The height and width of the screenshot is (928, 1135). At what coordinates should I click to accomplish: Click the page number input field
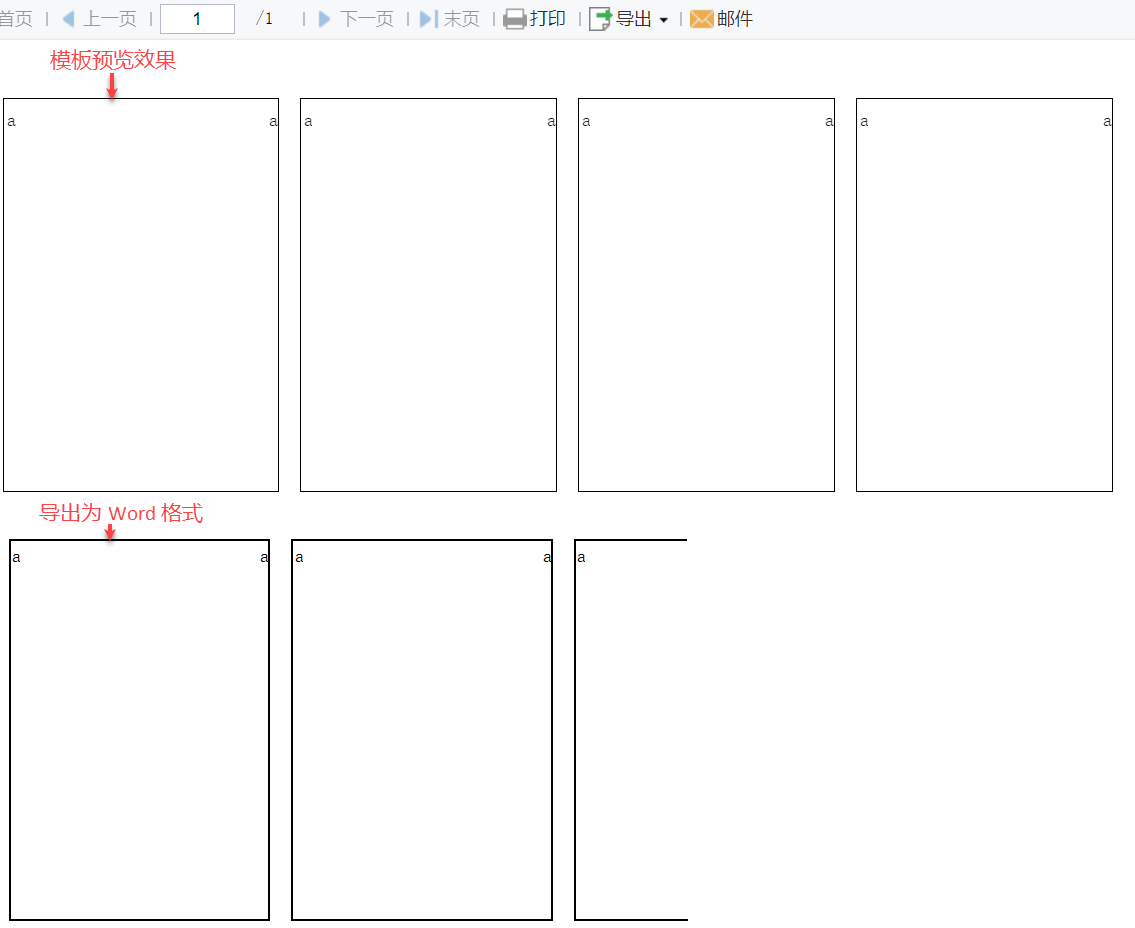coord(197,19)
